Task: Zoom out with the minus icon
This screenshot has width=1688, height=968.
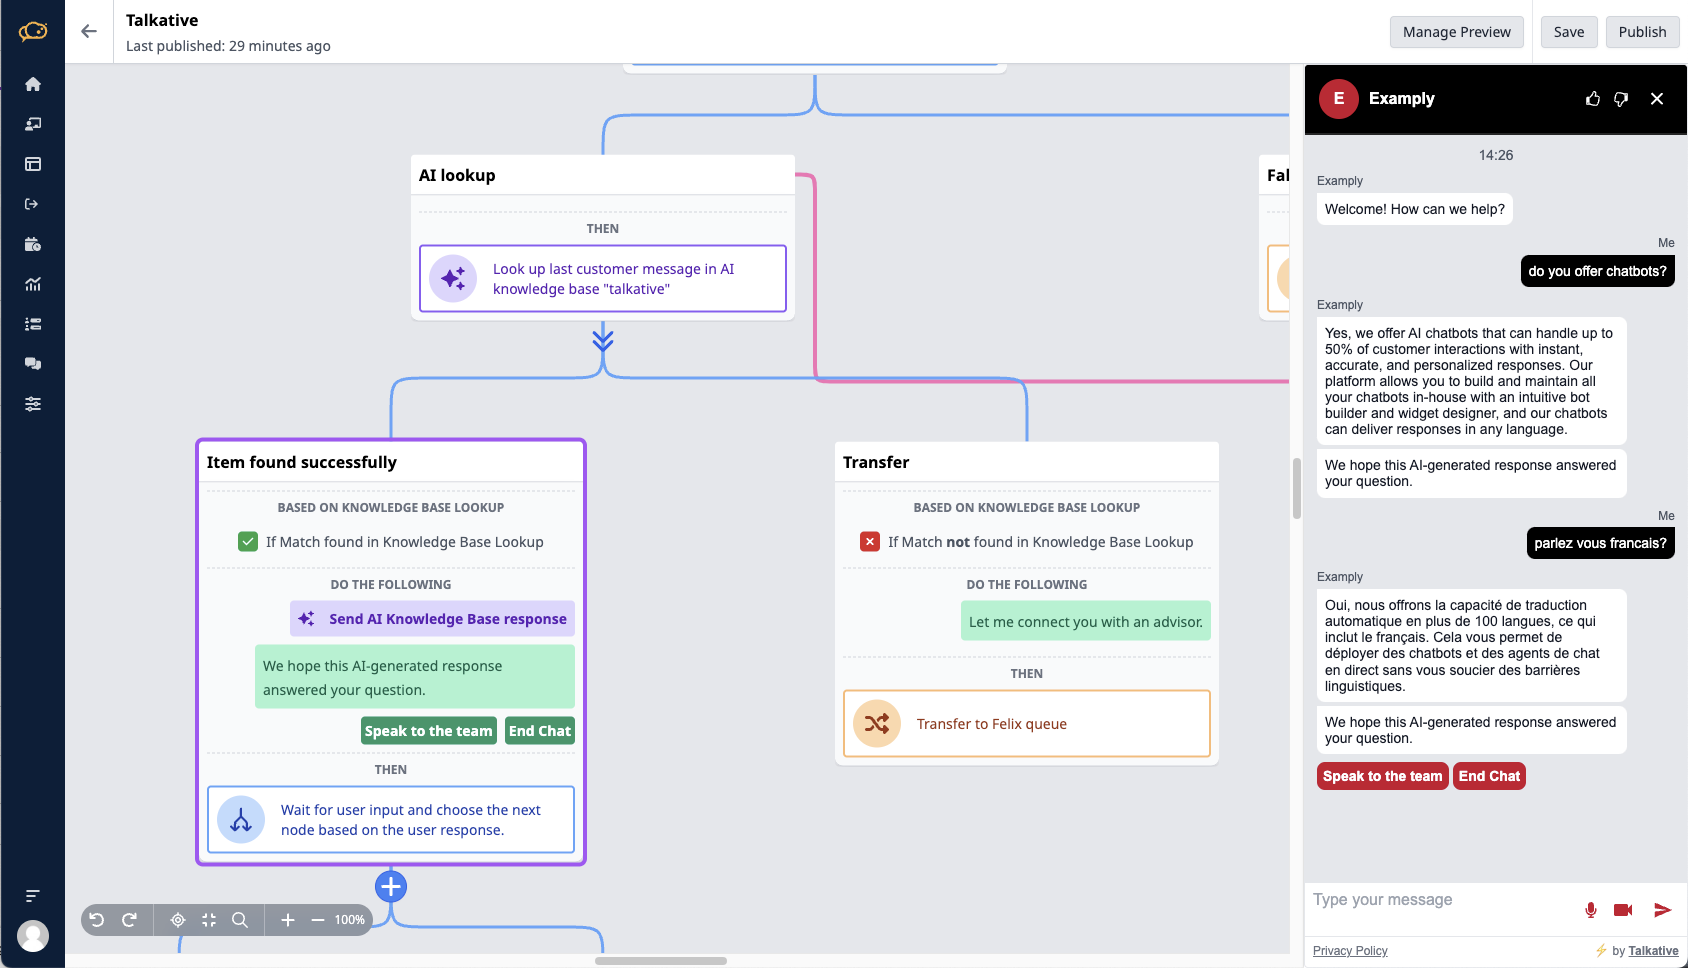Action: (x=318, y=920)
